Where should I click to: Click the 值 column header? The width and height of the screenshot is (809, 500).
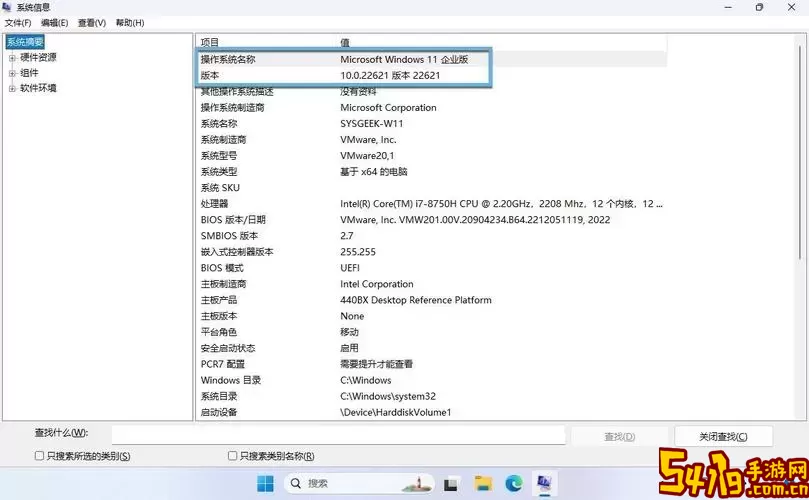click(x=345, y=42)
